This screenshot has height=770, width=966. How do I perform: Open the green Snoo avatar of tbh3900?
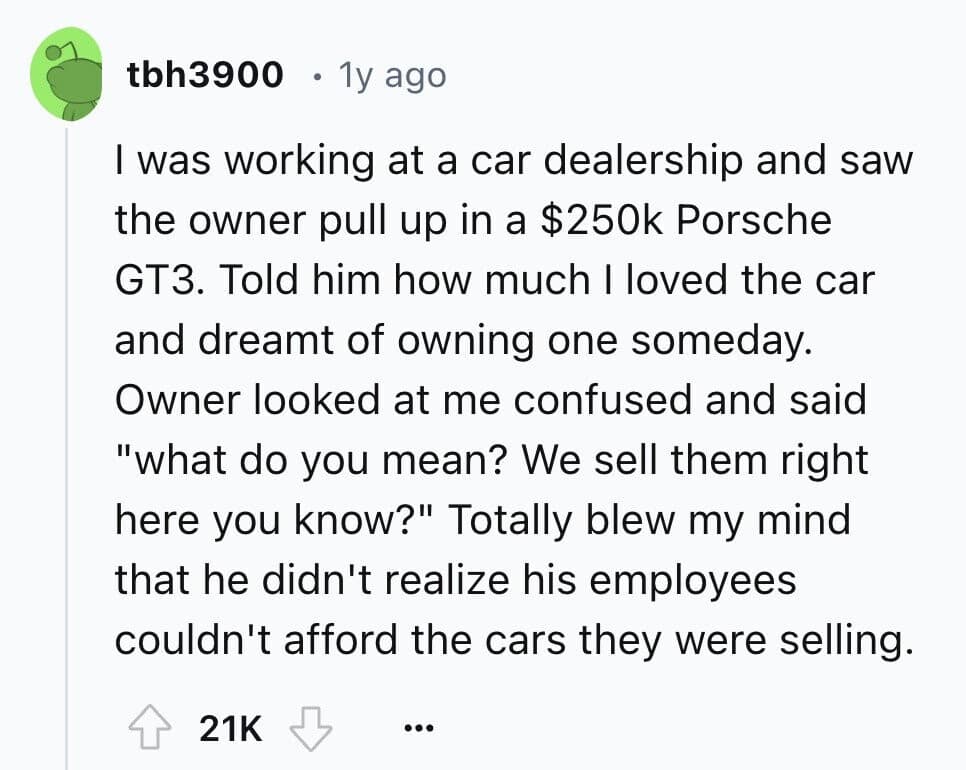pos(66,74)
